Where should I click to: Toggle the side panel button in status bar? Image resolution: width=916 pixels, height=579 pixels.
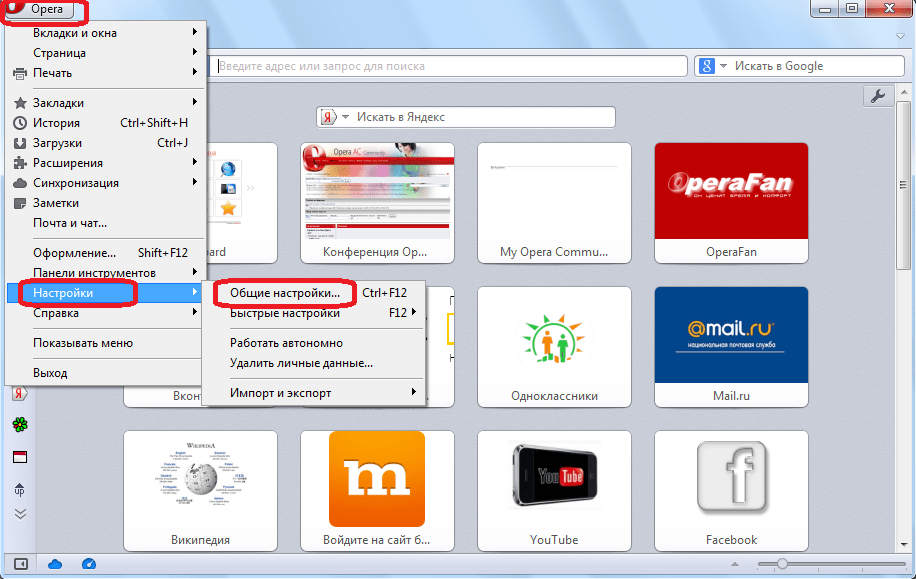click(20, 564)
